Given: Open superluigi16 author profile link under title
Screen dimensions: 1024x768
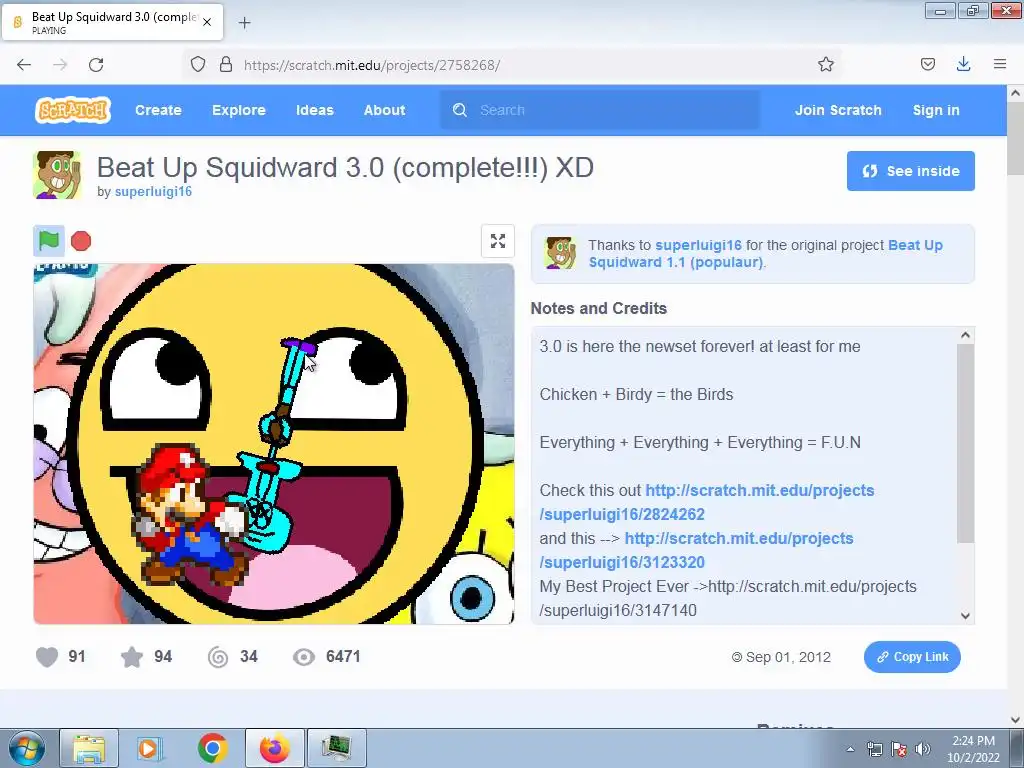Looking at the screenshot, I should coord(153,191).
